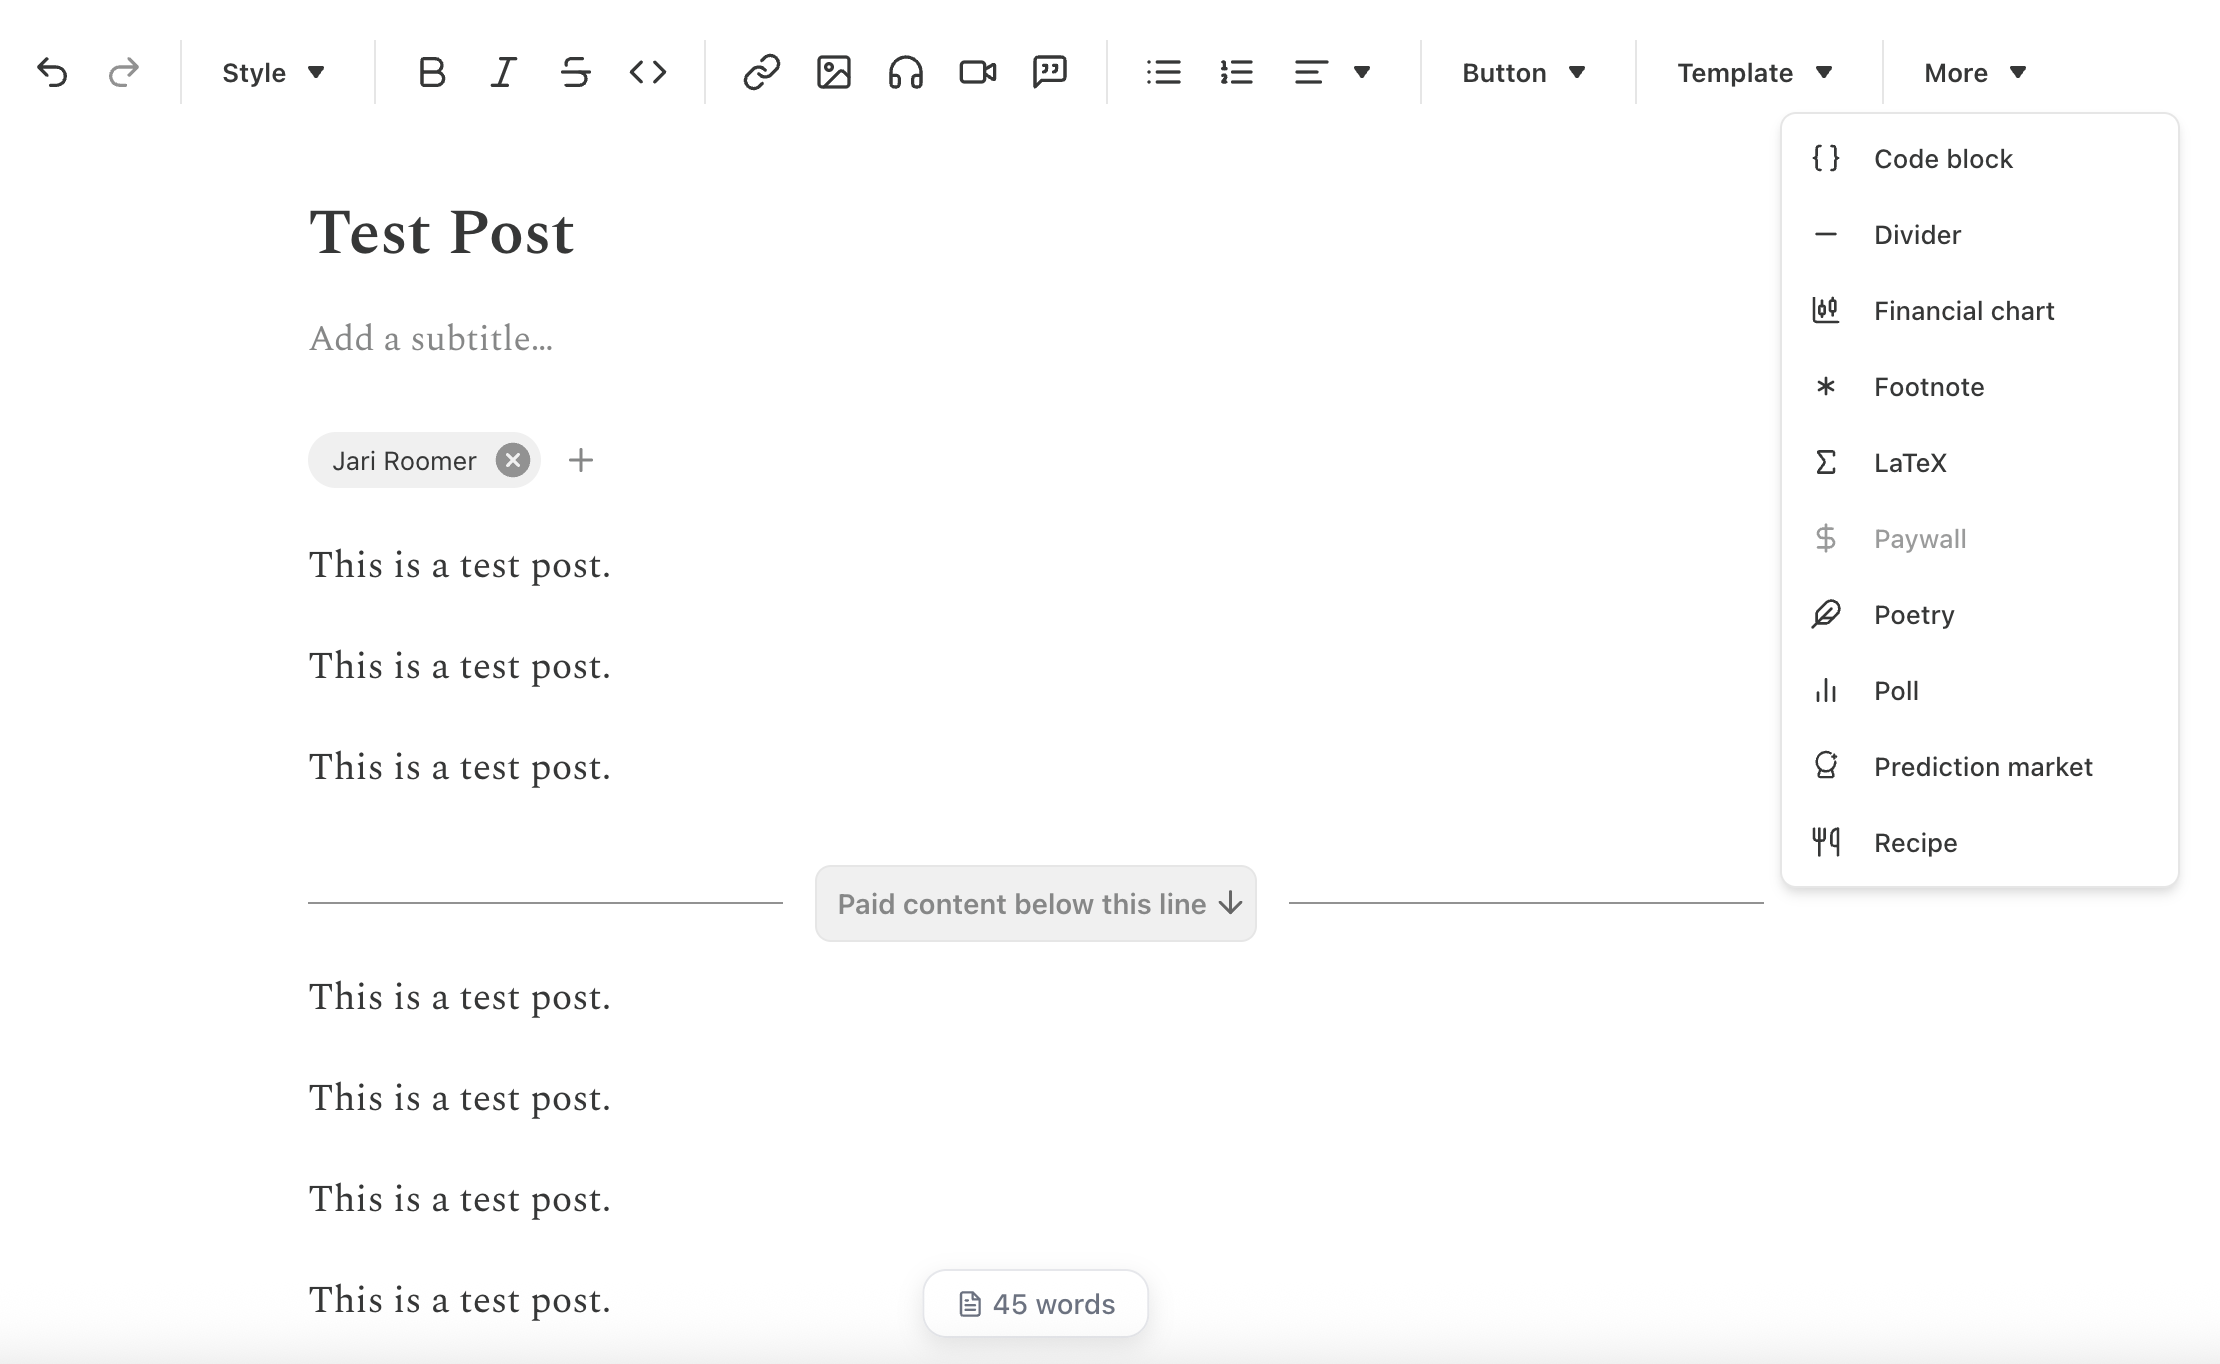The height and width of the screenshot is (1364, 2220).
Task: Click the 45 words counter
Action: (x=1035, y=1303)
